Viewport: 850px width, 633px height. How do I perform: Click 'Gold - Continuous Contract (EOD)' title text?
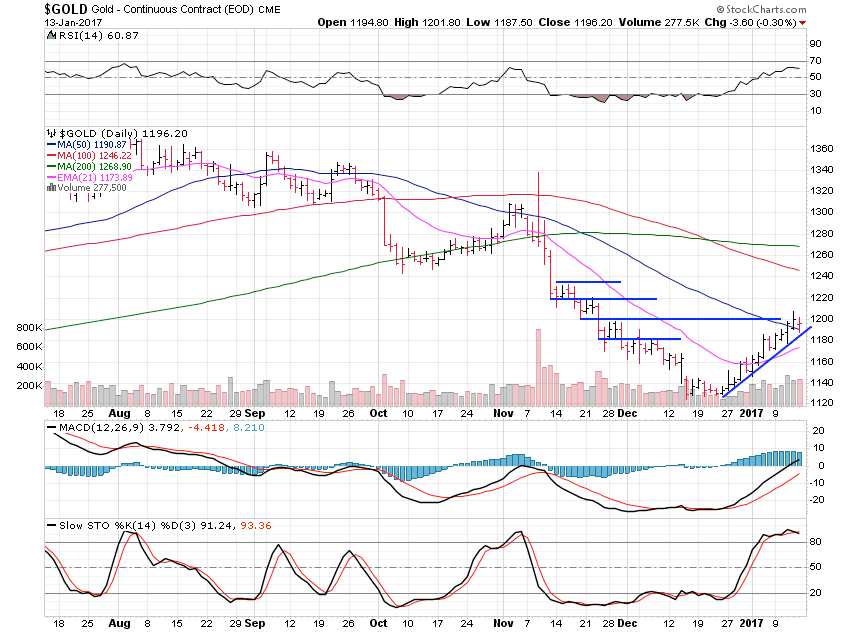(x=172, y=9)
